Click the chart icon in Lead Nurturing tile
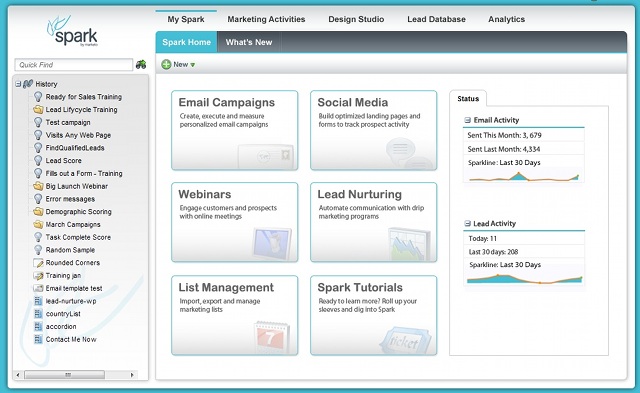 (409, 244)
